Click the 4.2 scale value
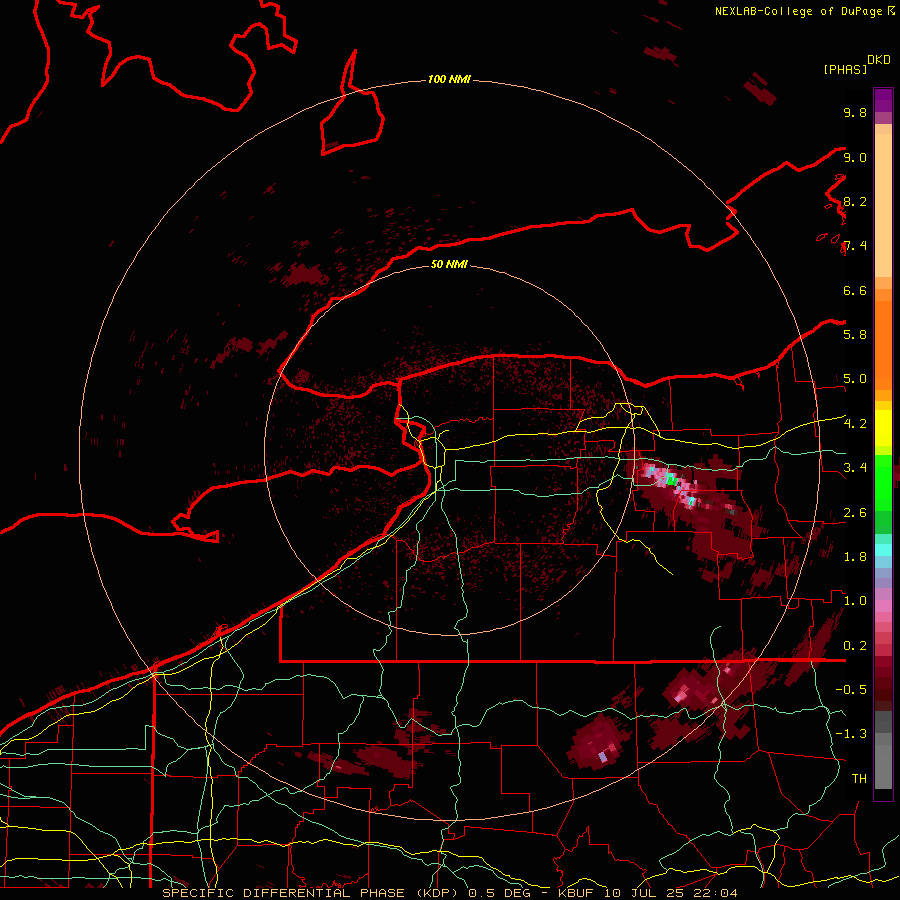The width and height of the screenshot is (900, 900). [x=855, y=424]
